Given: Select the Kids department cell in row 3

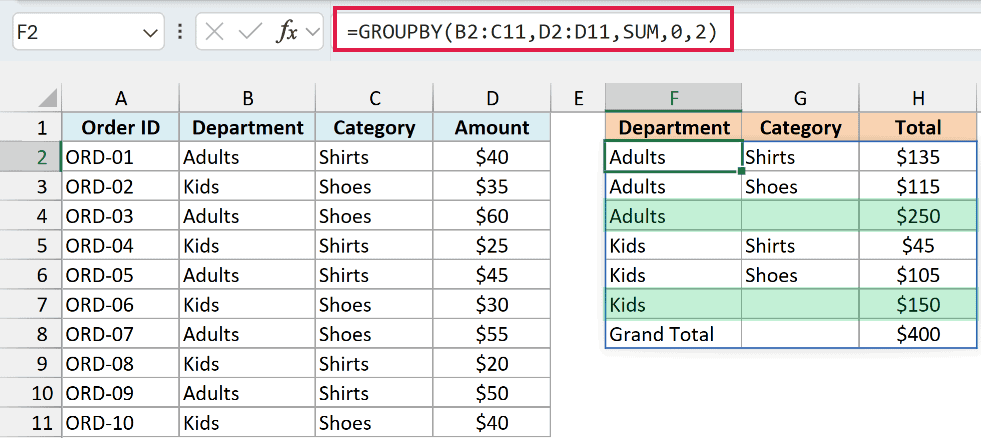Looking at the screenshot, I should [248, 187].
